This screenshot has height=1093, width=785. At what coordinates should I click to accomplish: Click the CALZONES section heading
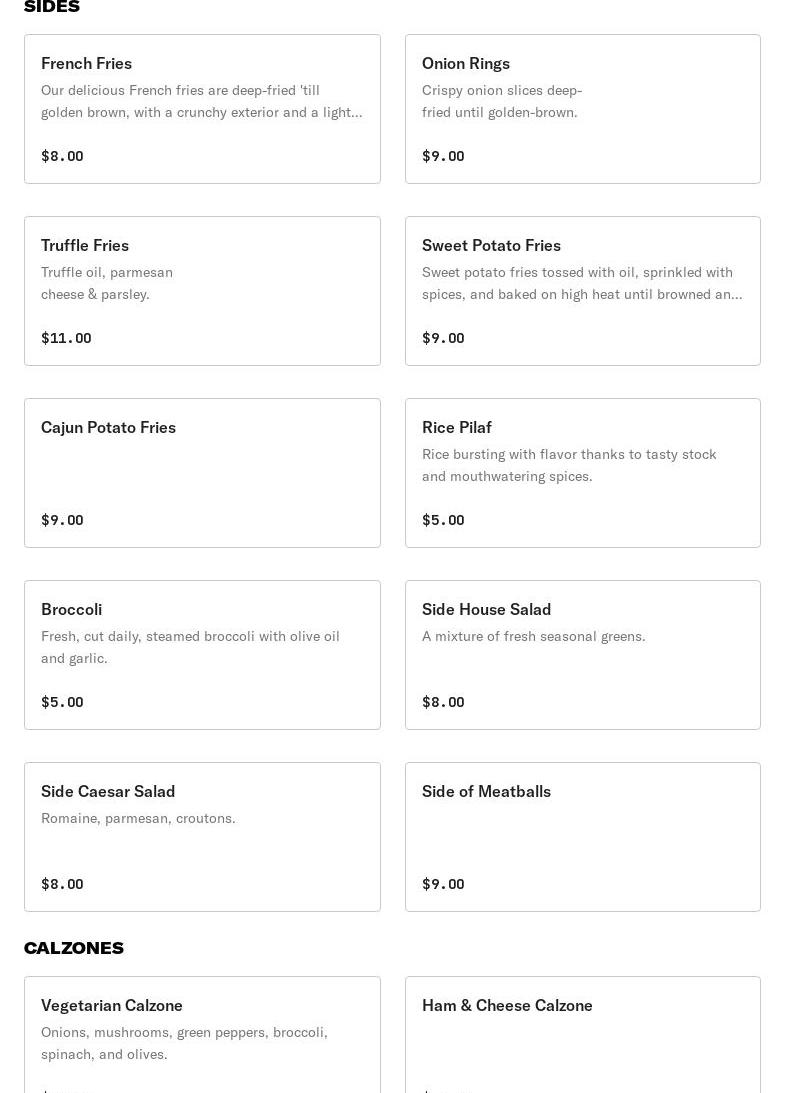tap(74, 948)
